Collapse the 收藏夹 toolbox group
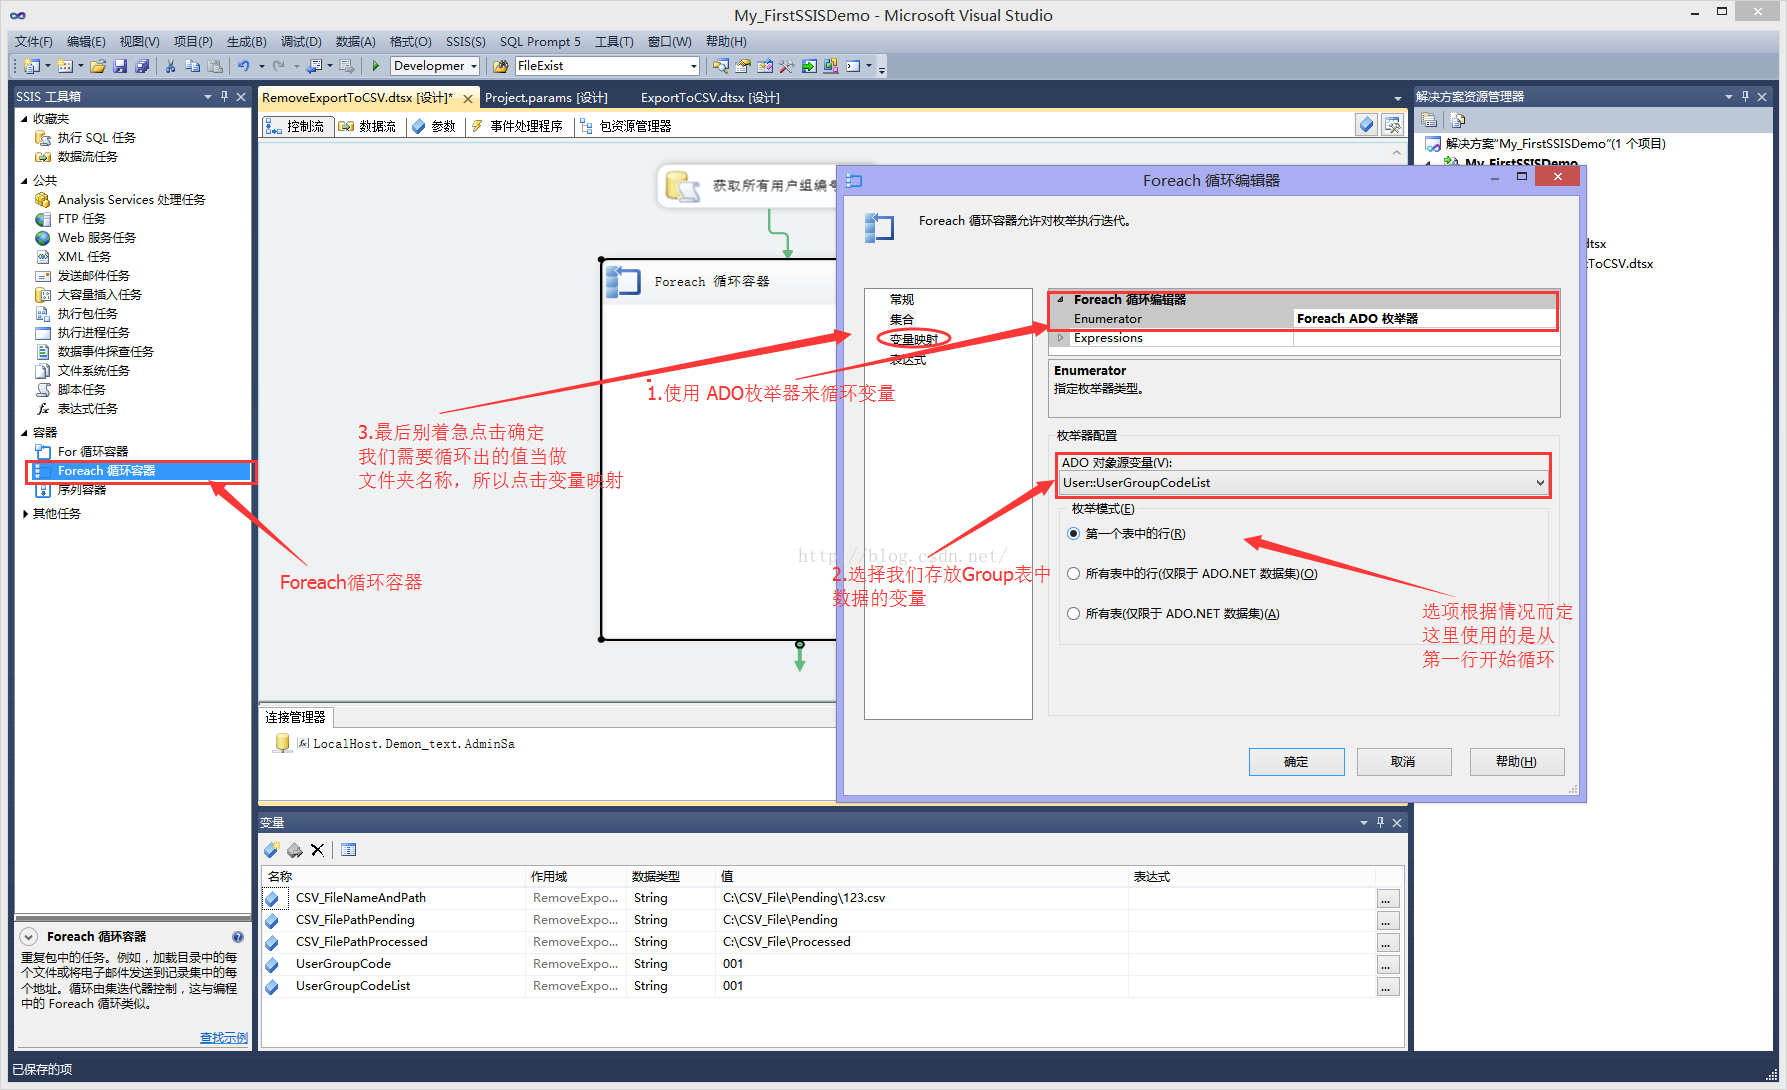 [x=24, y=119]
